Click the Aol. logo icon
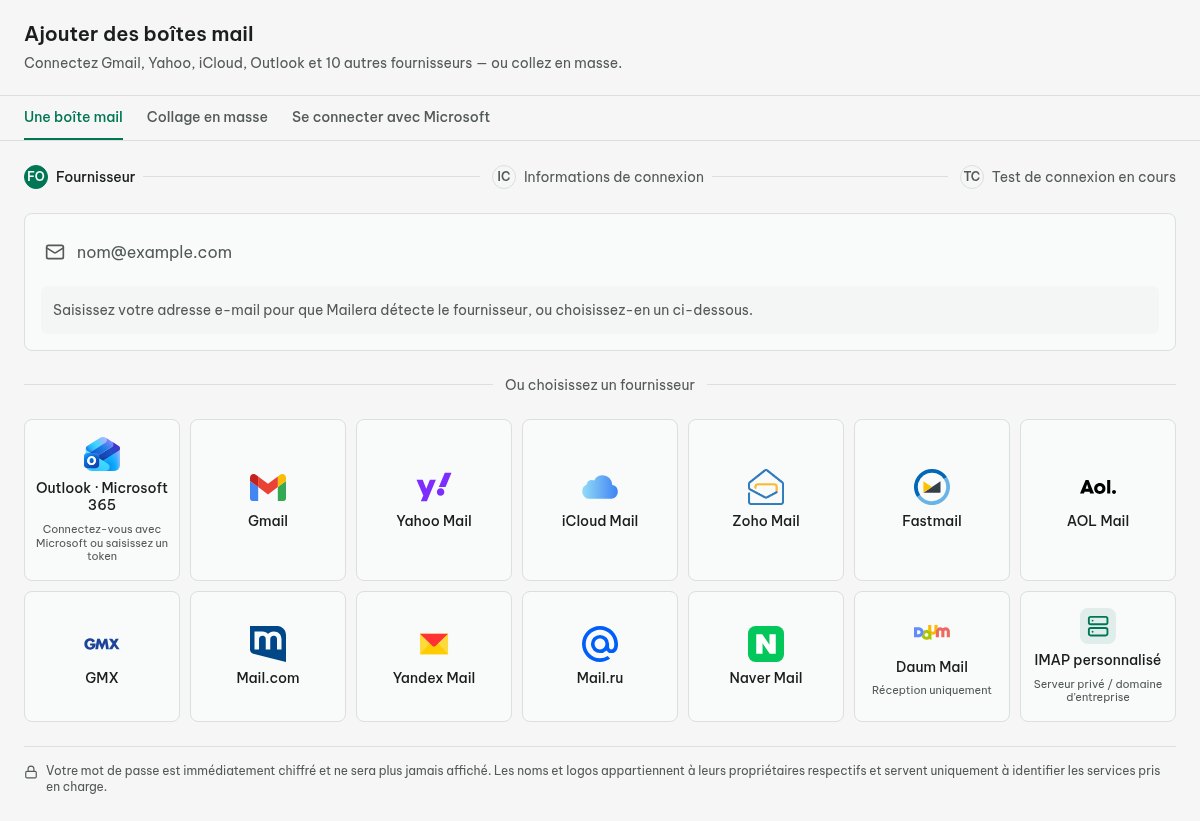The width and height of the screenshot is (1200, 821). click(1098, 488)
